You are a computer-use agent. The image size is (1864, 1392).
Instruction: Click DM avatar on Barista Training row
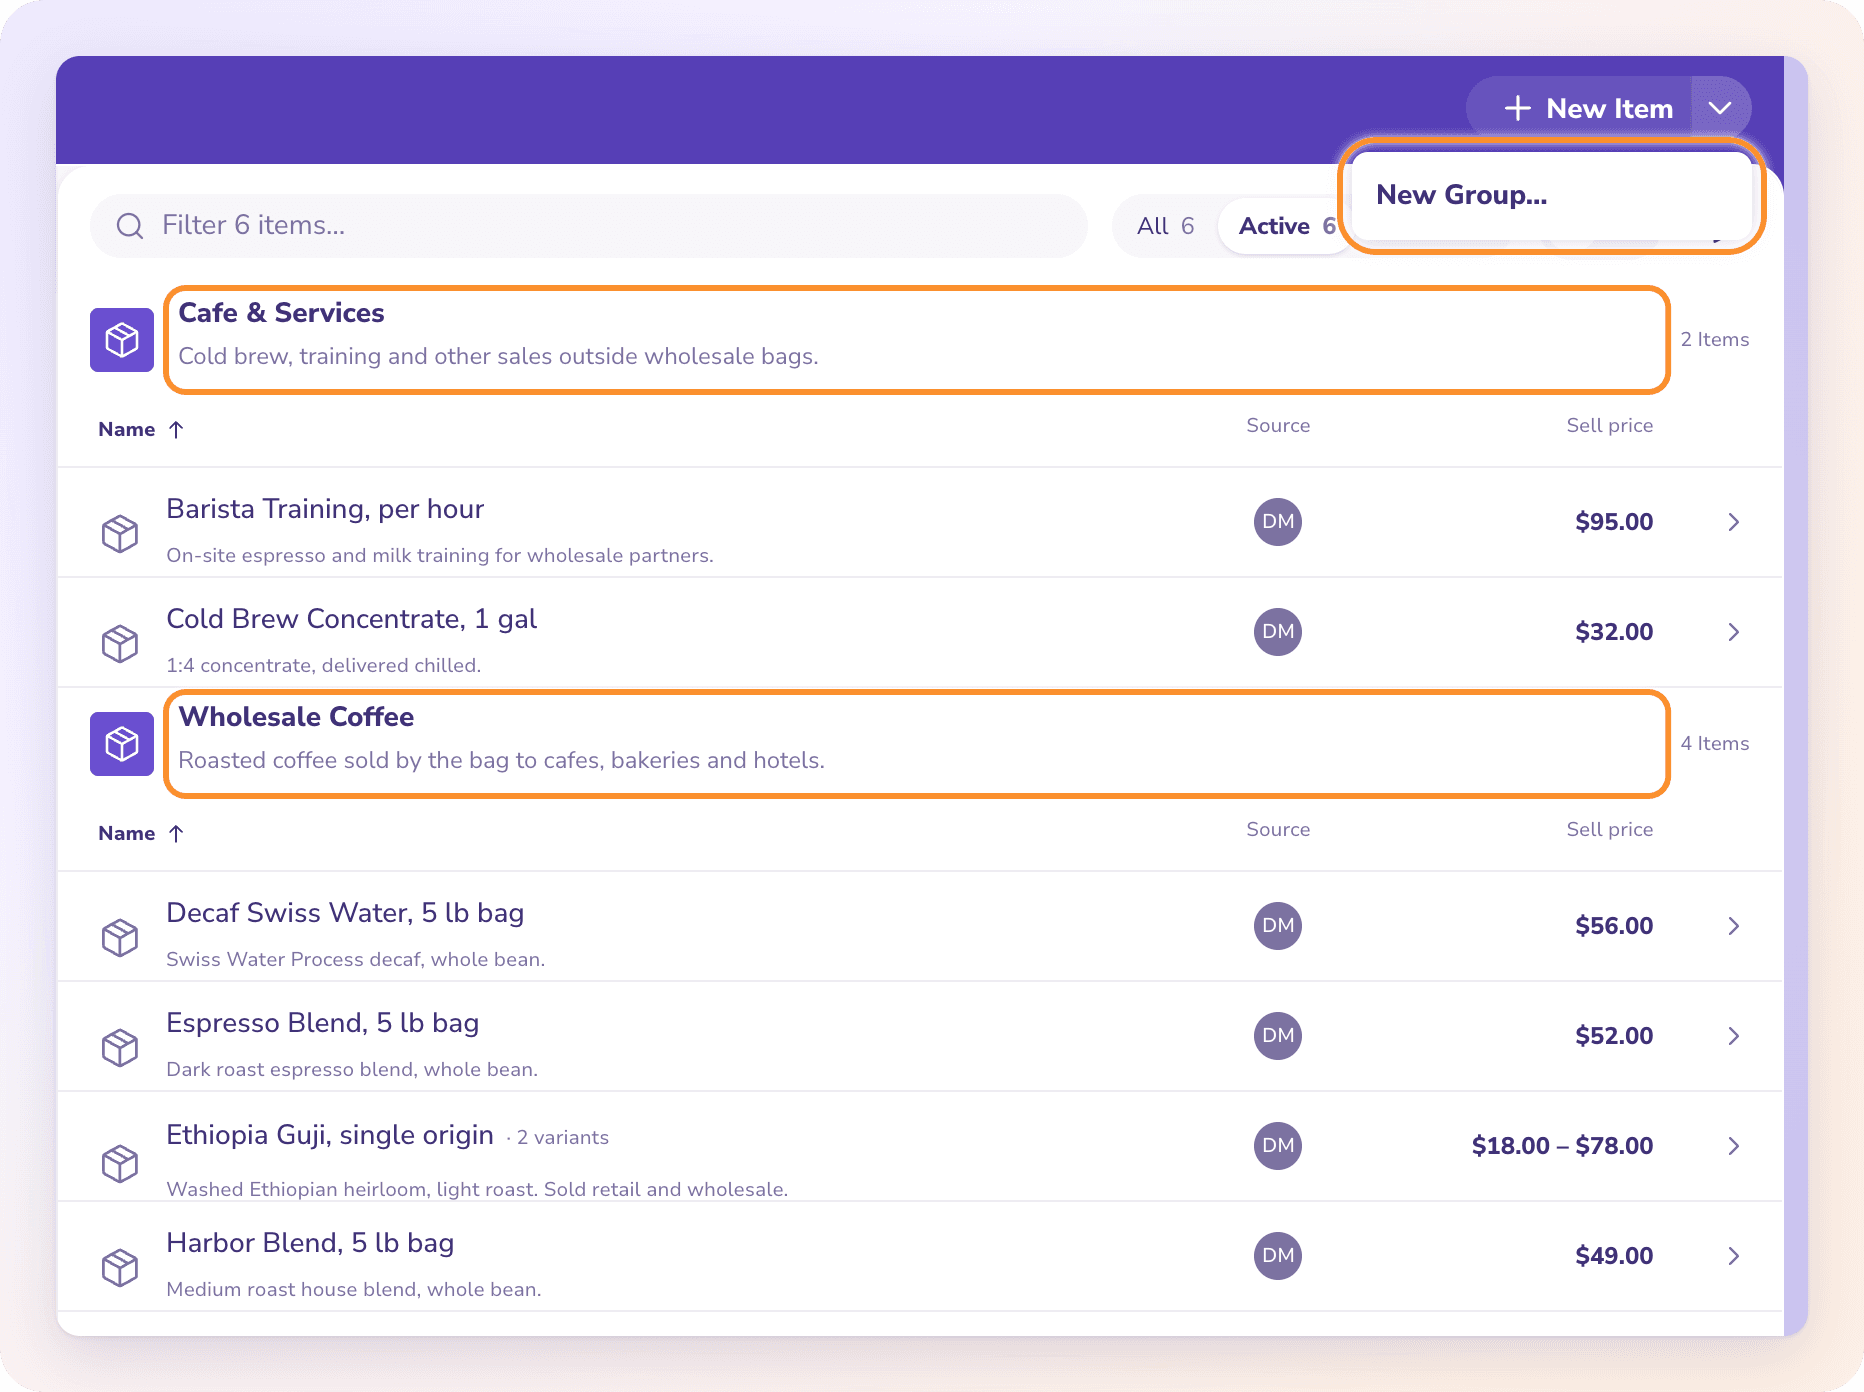(x=1278, y=522)
